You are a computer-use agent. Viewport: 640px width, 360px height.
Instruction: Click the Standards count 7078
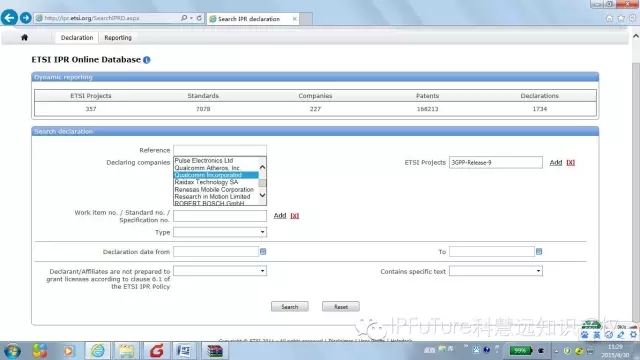point(203,109)
